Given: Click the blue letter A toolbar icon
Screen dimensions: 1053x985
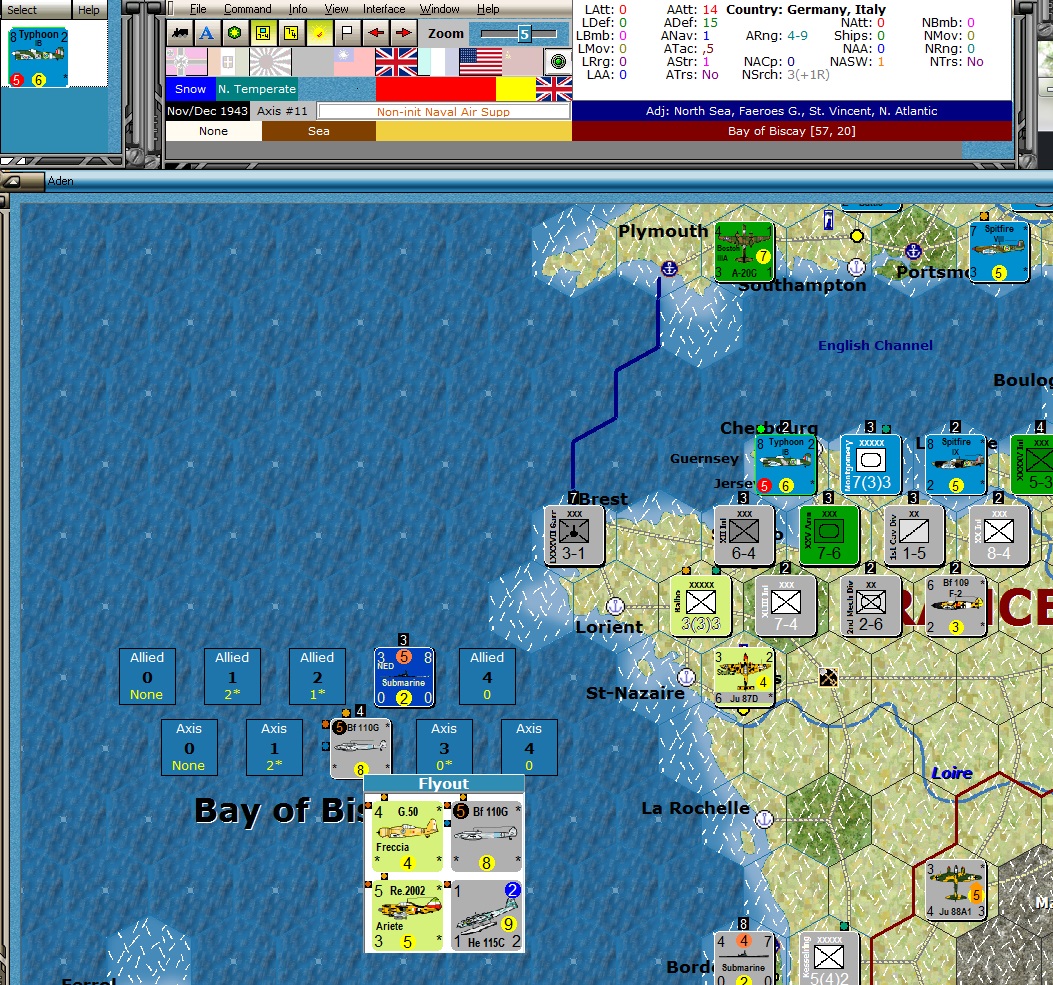Looking at the screenshot, I should (x=207, y=33).
